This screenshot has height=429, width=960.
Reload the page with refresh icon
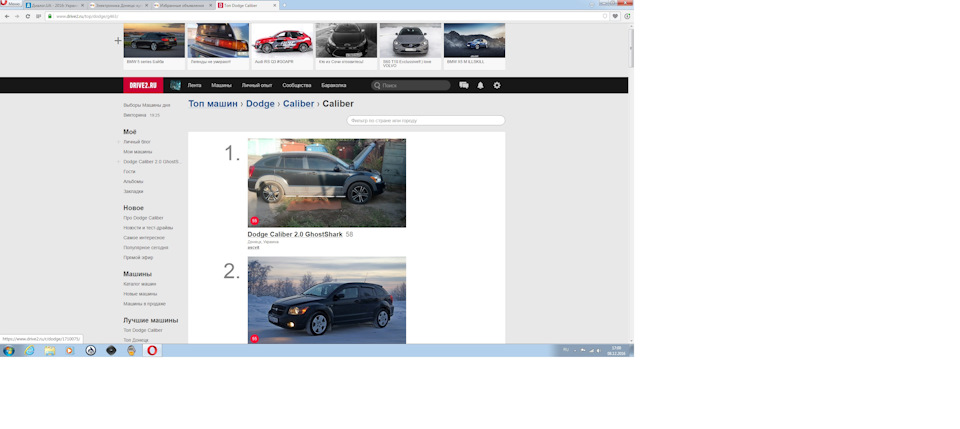(28, 17)
